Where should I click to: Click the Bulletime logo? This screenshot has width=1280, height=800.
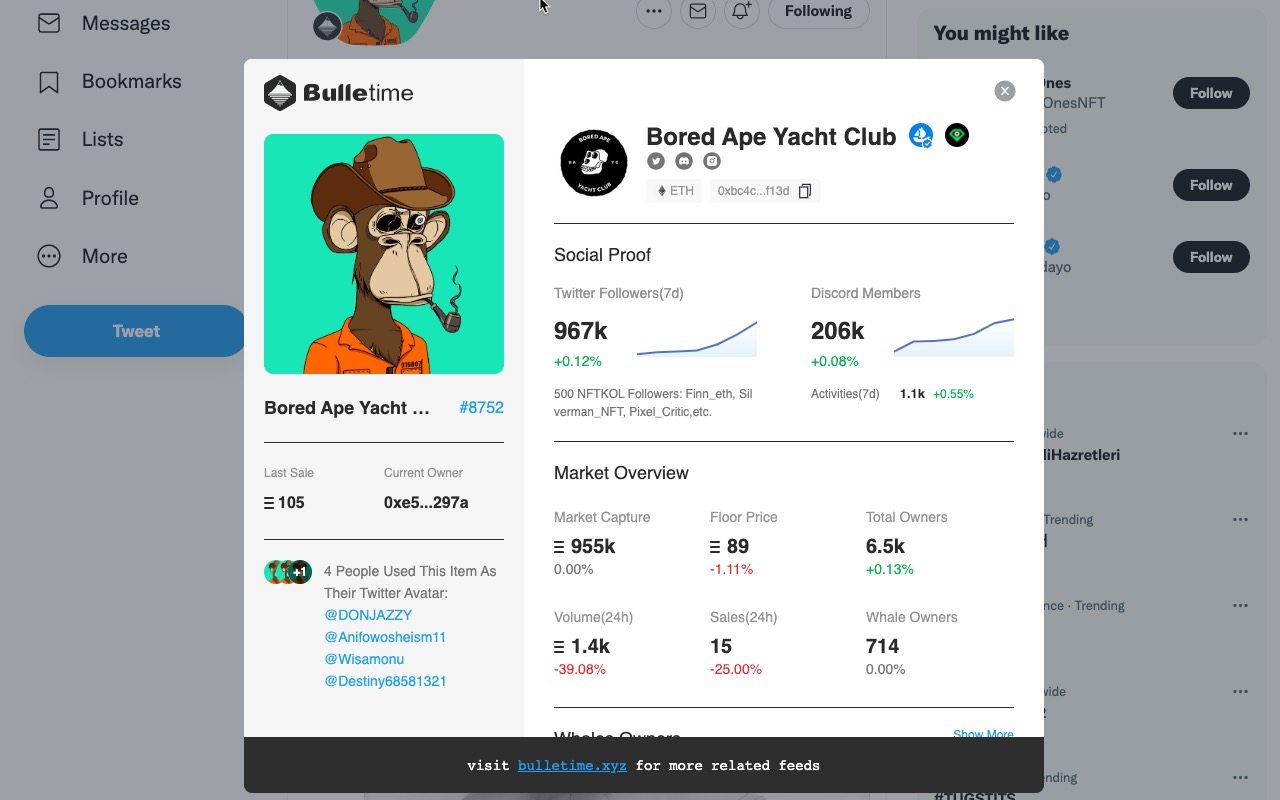pyautogui.click(x=338, y=93)
